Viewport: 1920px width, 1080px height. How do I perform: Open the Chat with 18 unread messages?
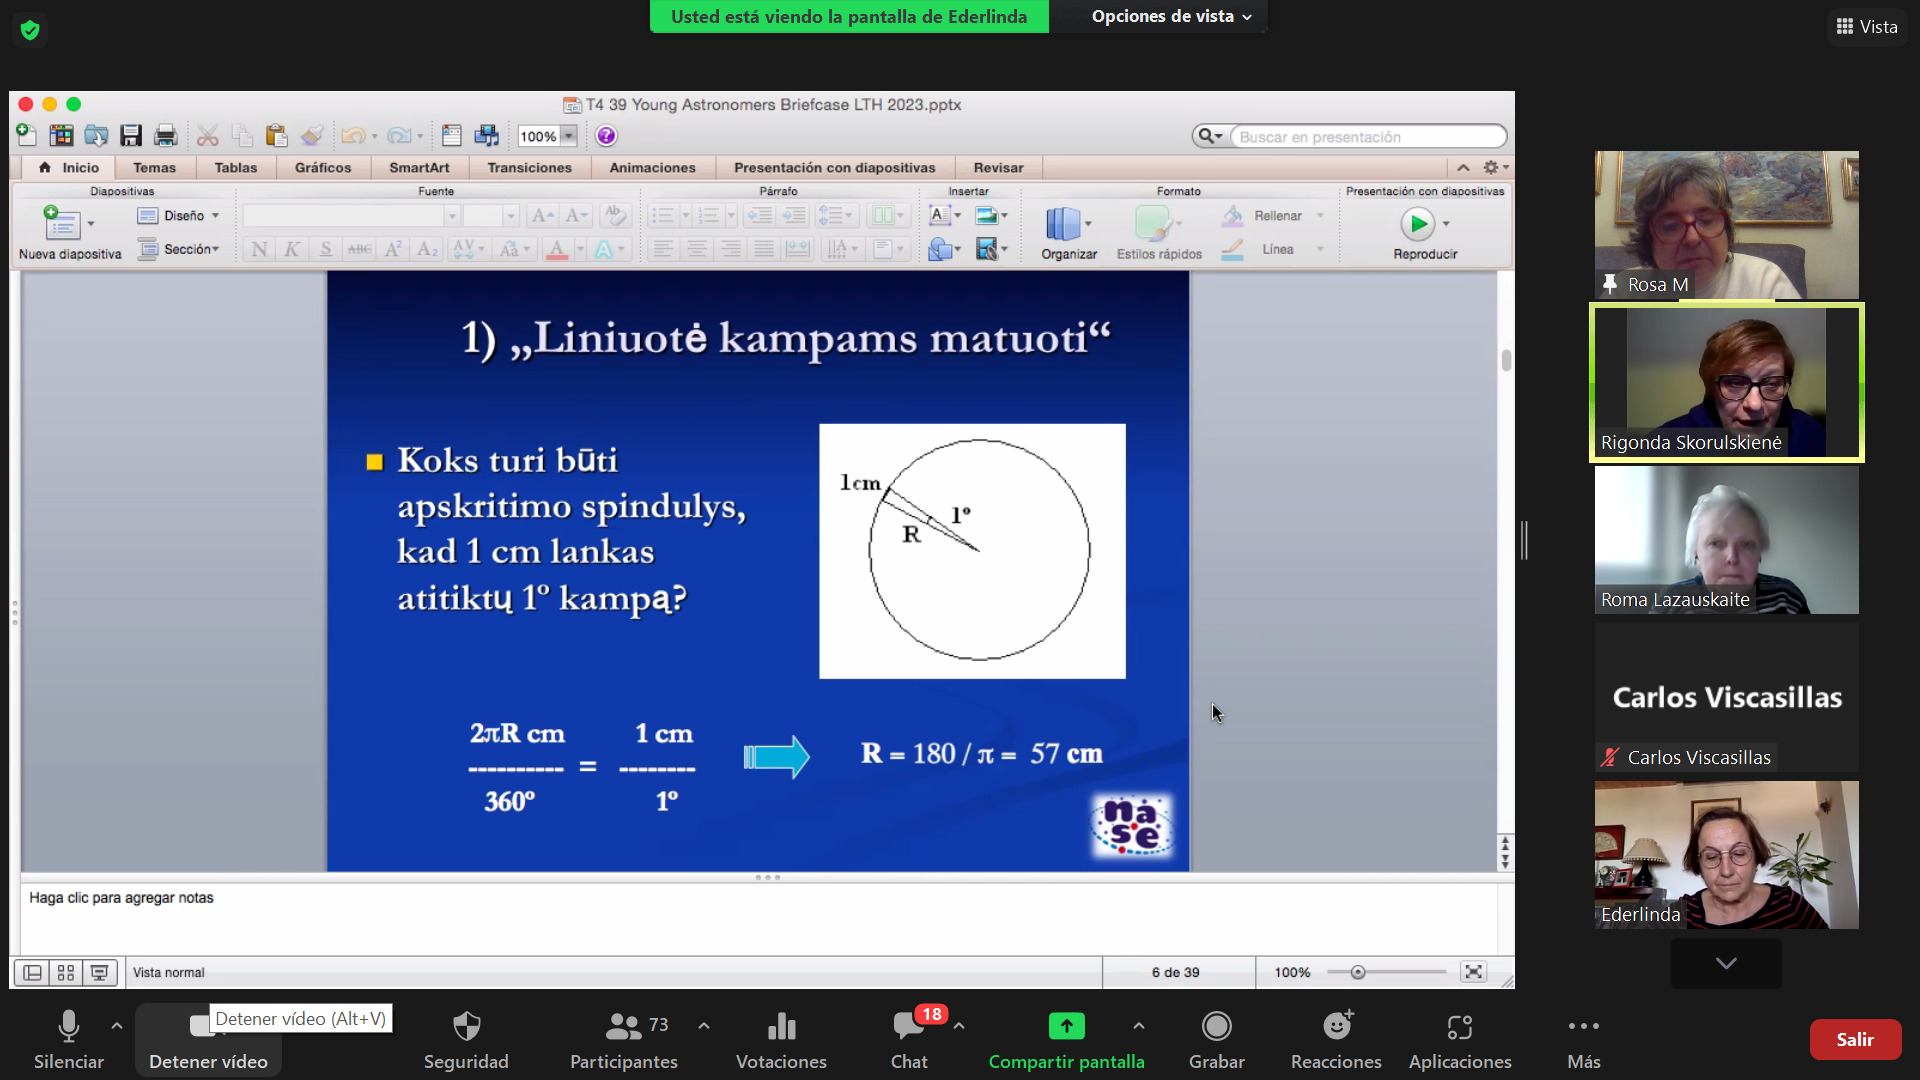click(909, 1040)
